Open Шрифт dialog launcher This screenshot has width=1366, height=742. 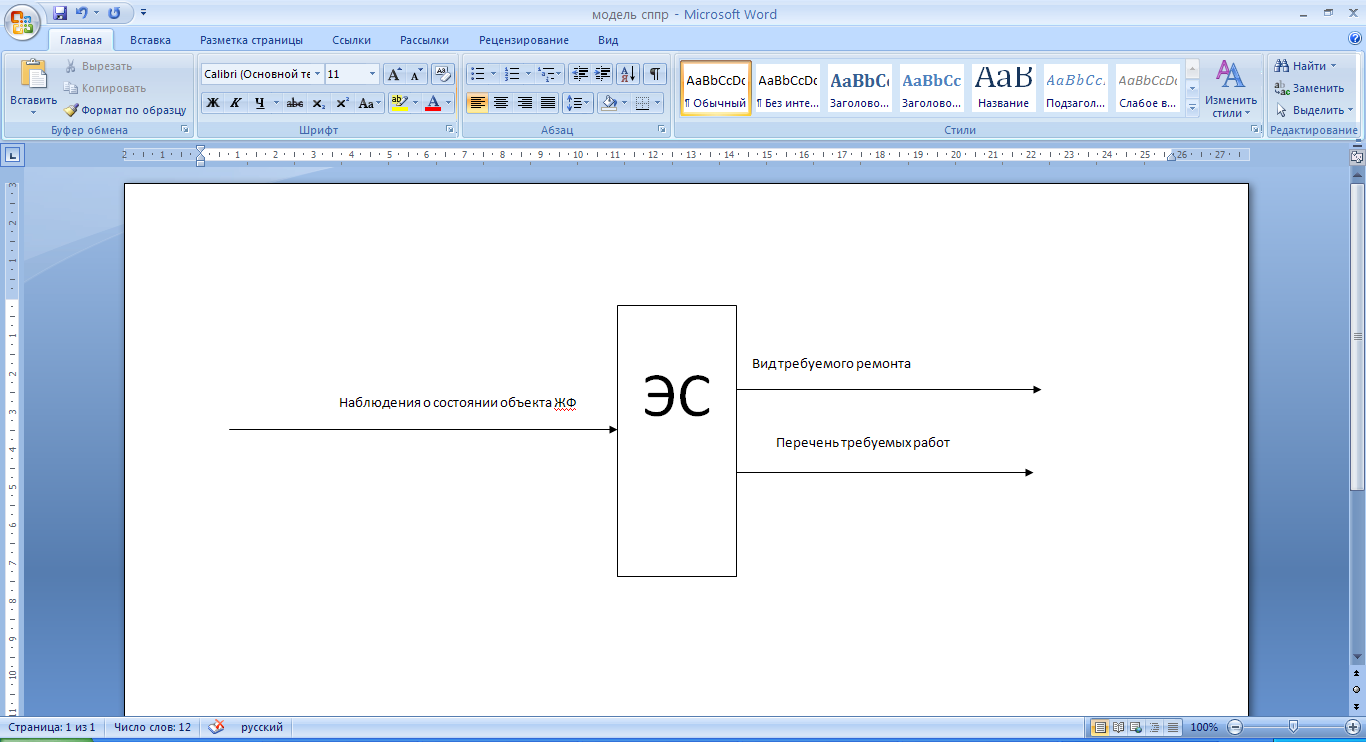[450, 130]
